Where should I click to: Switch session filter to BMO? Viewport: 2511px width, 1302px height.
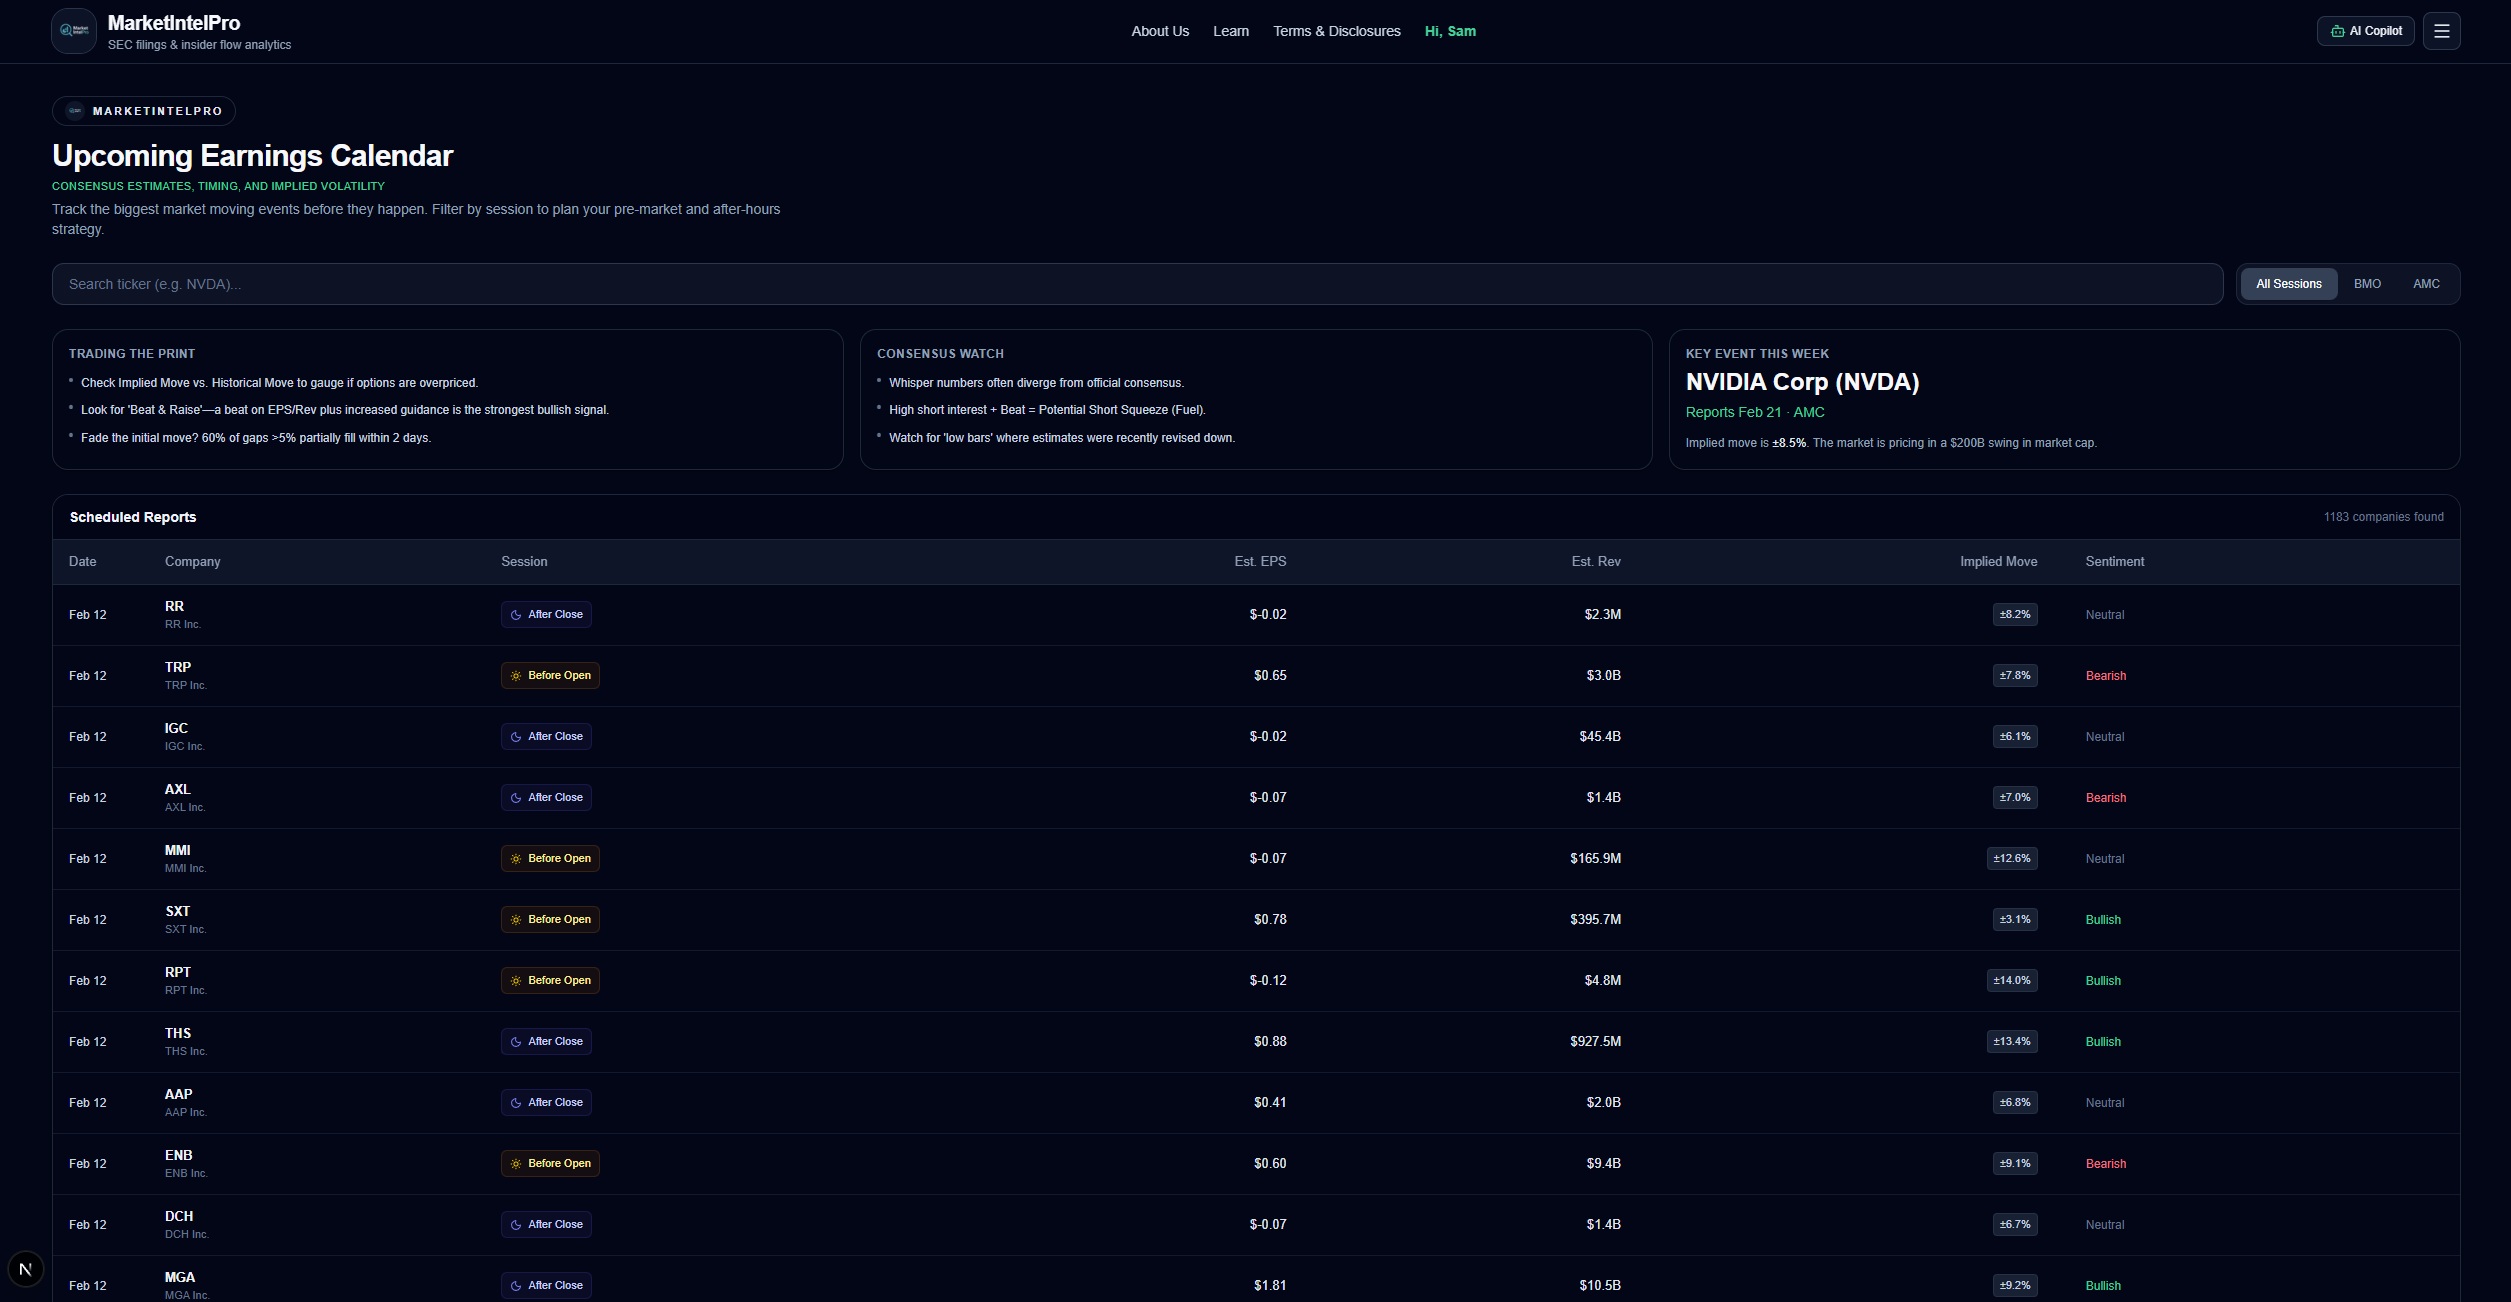[x=2367, y=284]
